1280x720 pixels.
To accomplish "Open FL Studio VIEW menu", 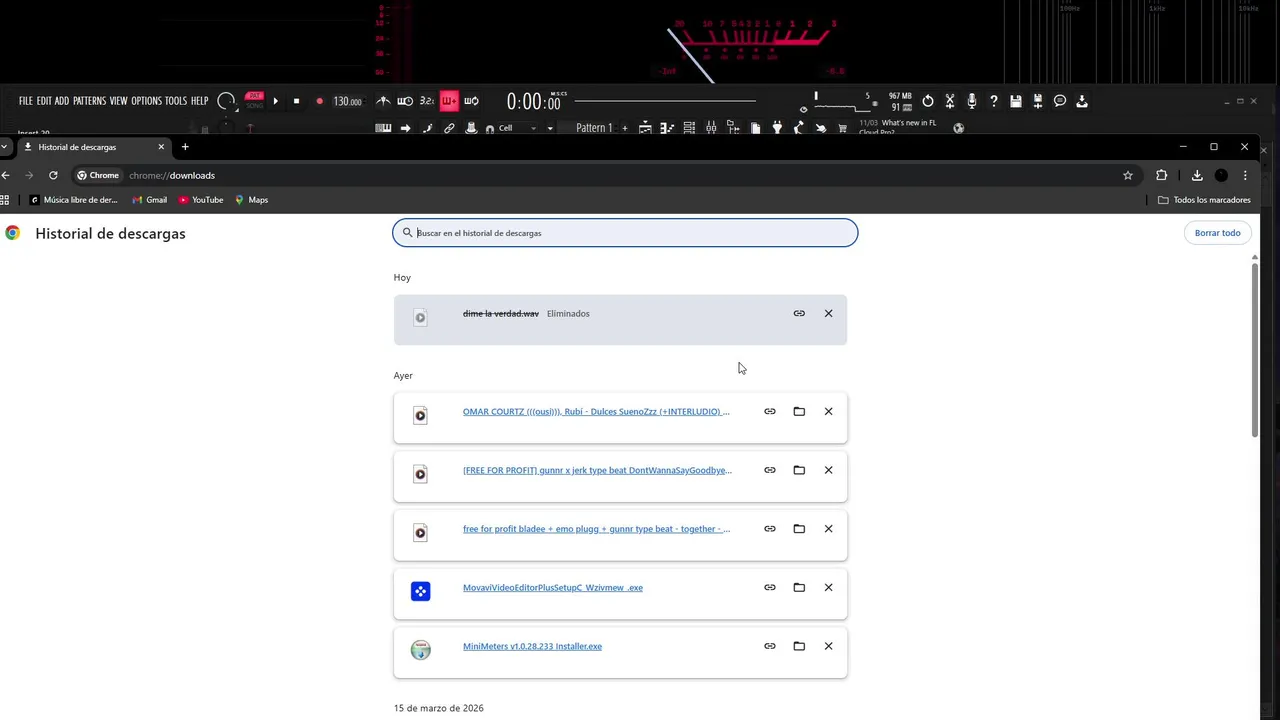I will click(119, 101).
